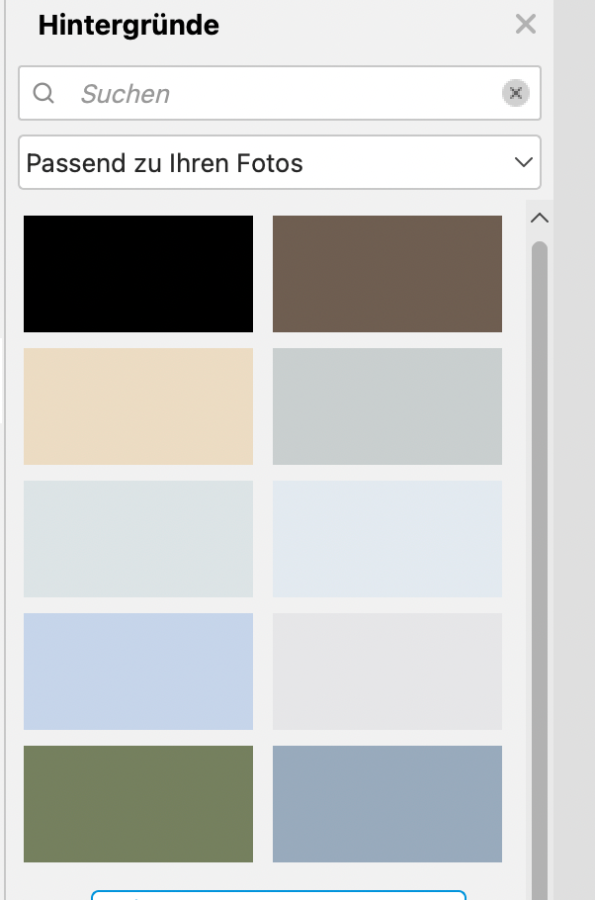Select the black background swatch
Viewport: 595px width, 900px height.
138,274
